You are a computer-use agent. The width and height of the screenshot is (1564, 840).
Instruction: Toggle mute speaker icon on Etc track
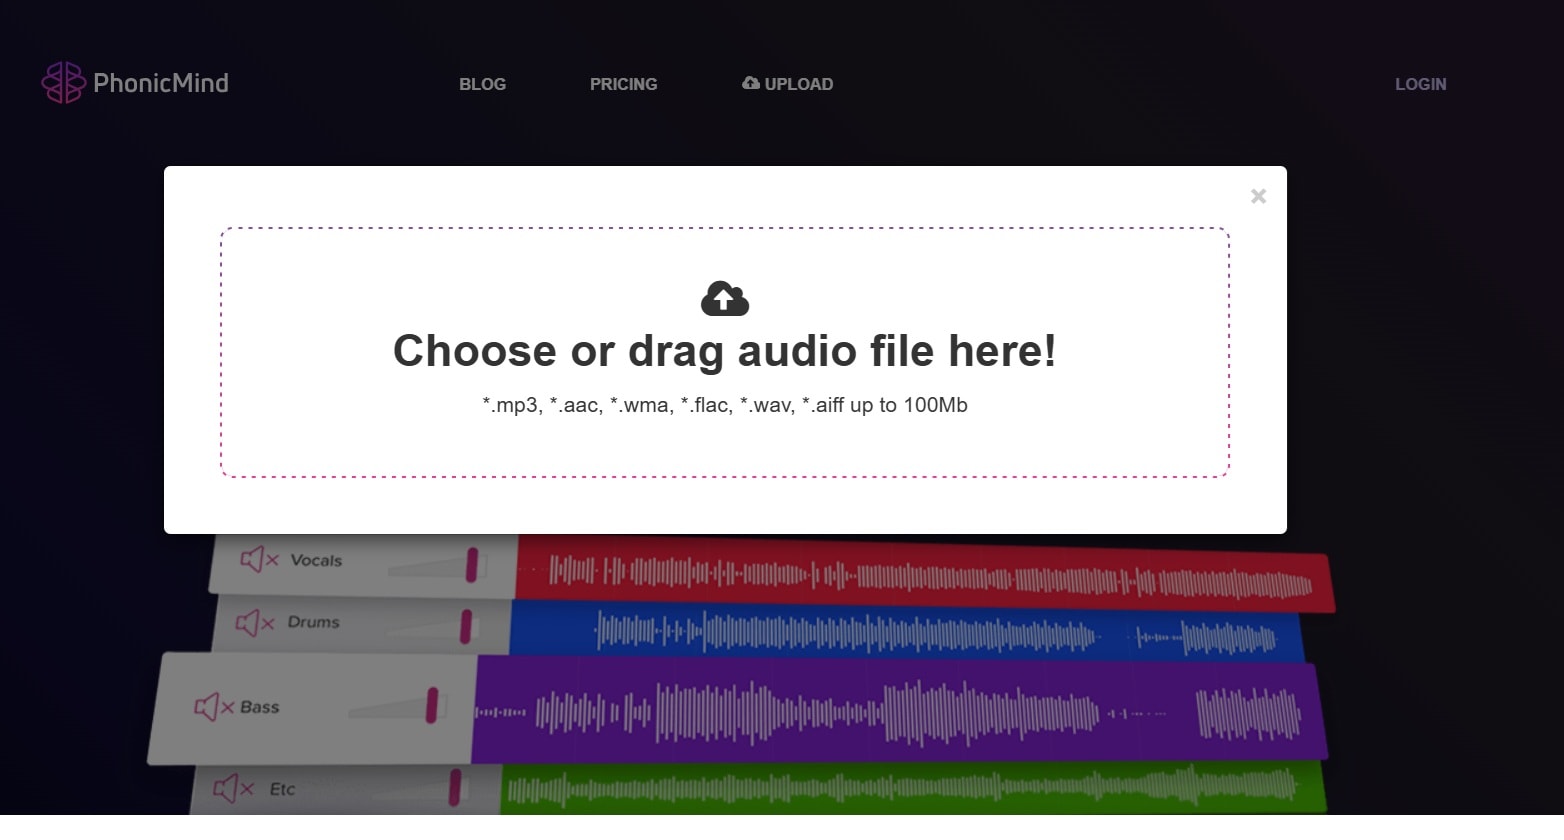[234, 789]
